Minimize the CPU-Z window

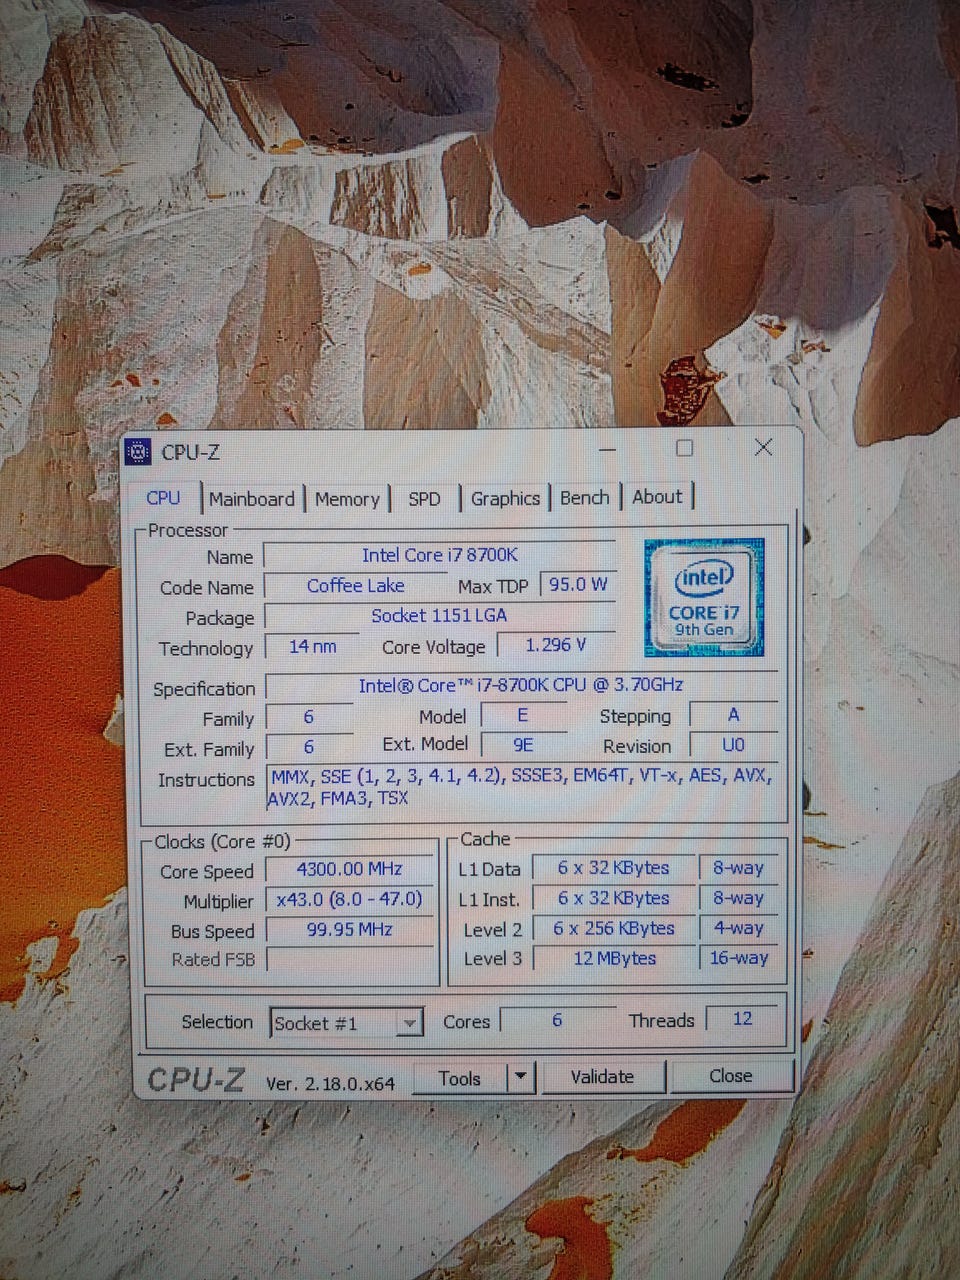(606, 450)
